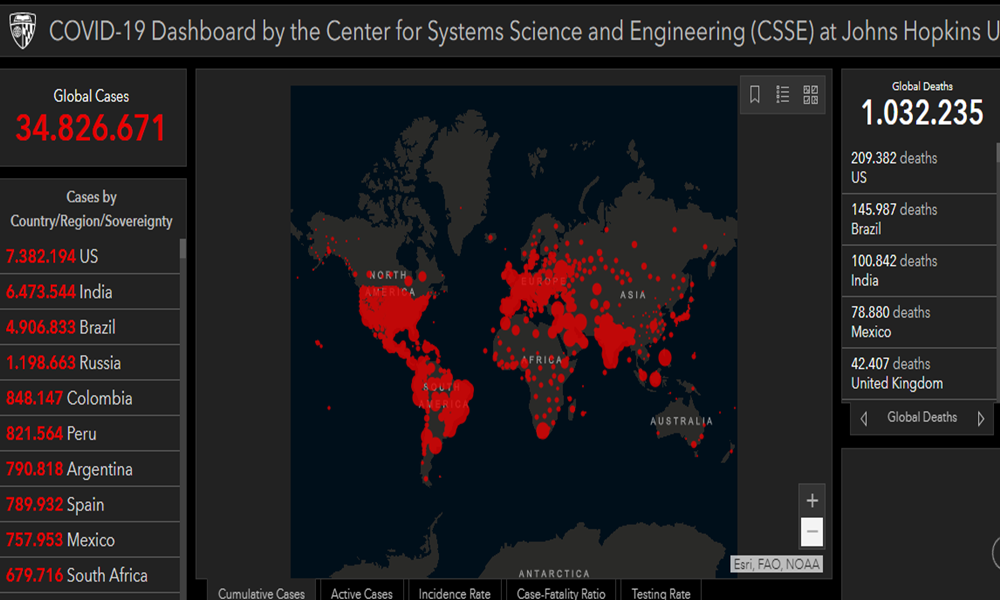This screenshot has width=1000, height=600.
Task: Click the Johns Hopkins shield logo
Action: coord(22,31)
